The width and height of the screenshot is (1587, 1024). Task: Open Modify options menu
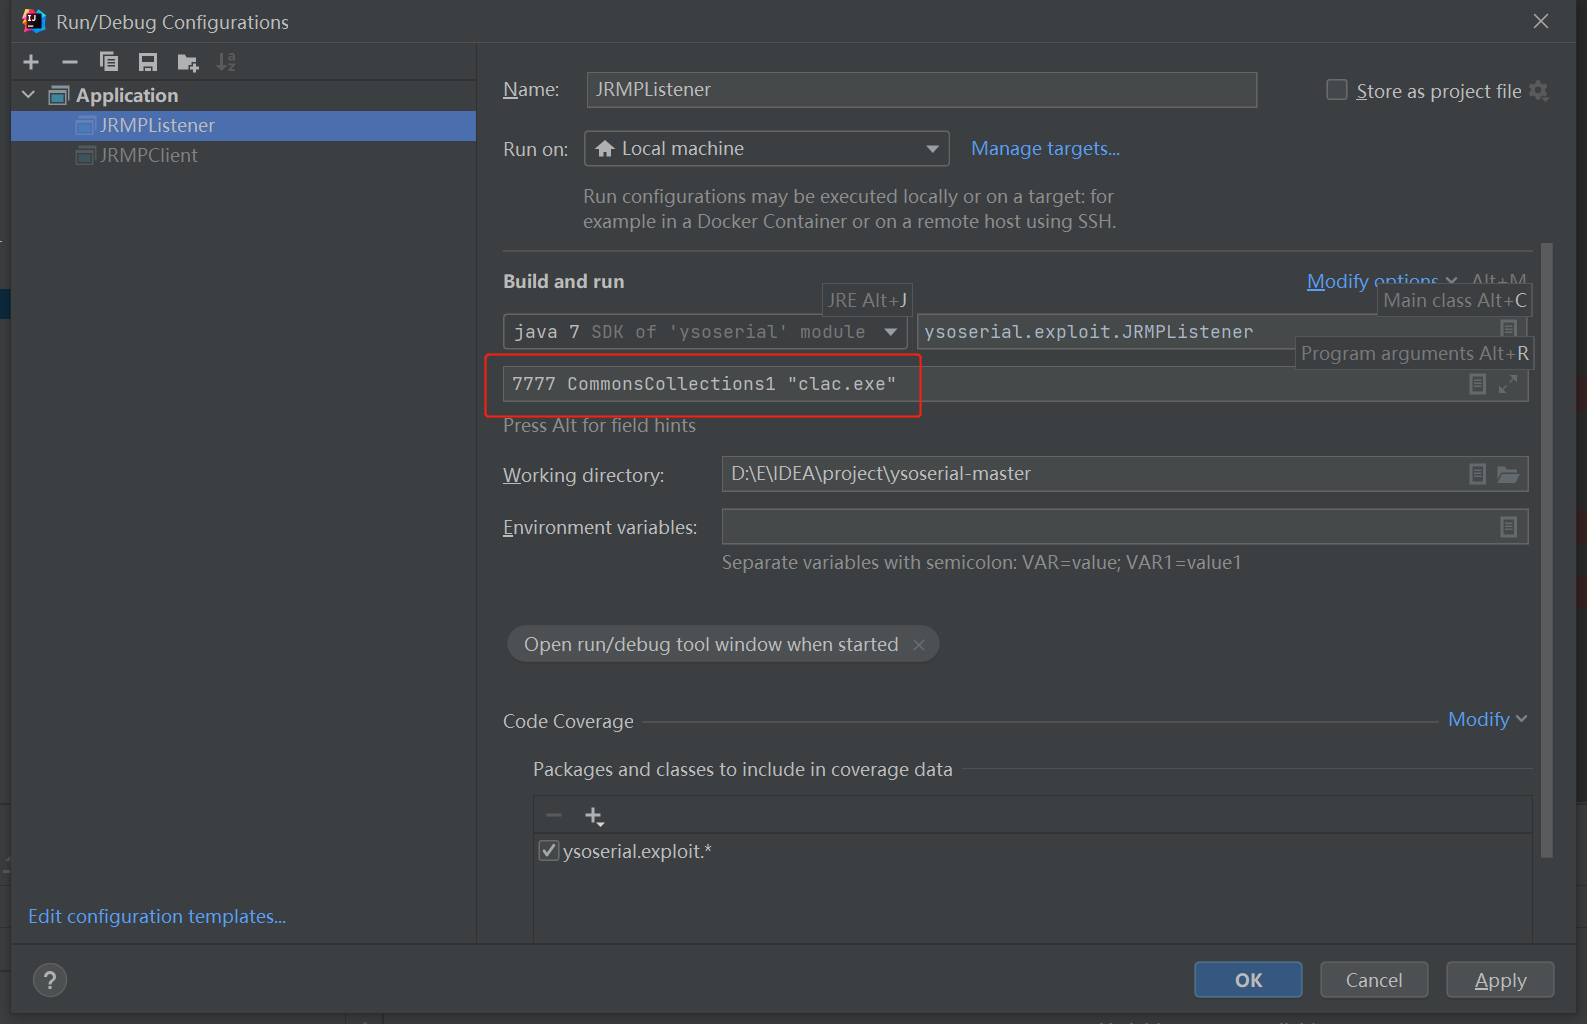(x=1382, y=281)
